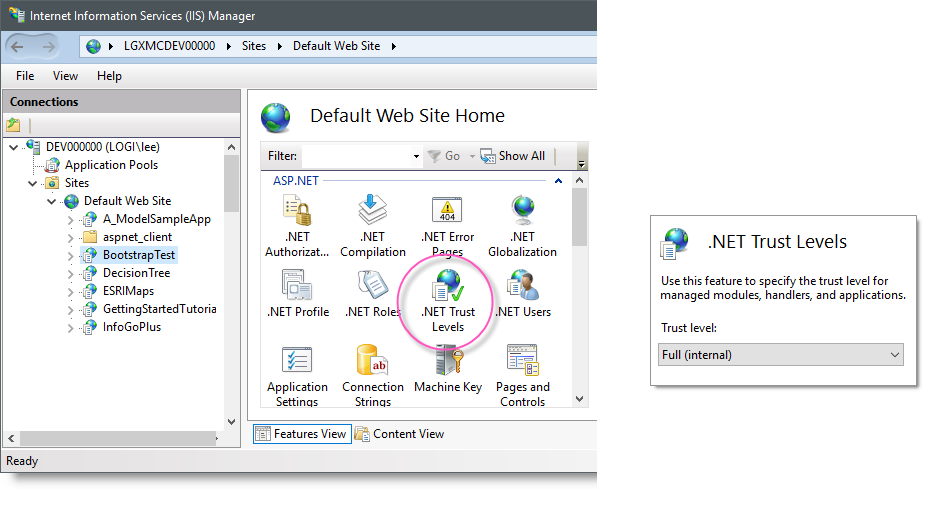
Task: Open the Machine Key feature
Action: tap(448, 369)
